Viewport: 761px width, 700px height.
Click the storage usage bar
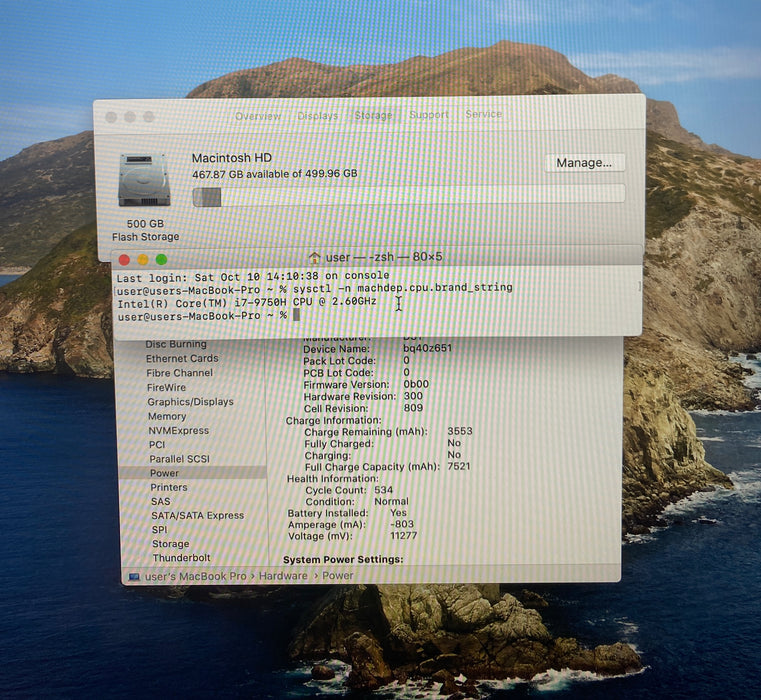(409, 197)
